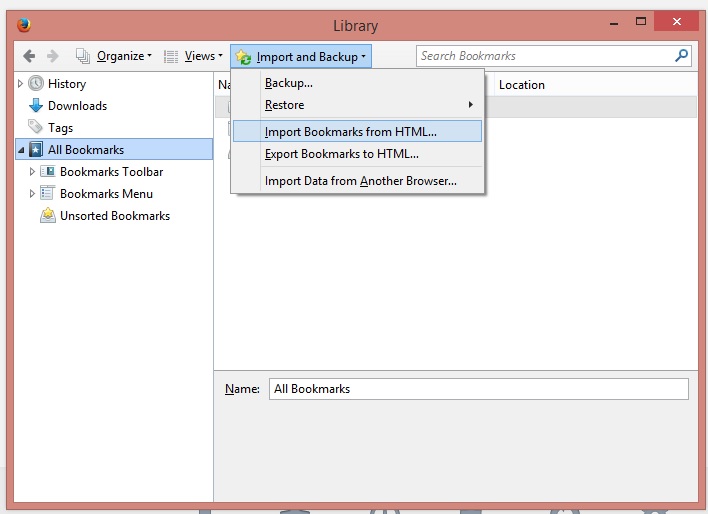The height and width of the screenshot is (514, 708).
Task: Click the Downloads blue arrow icon
Action: point(36,105)
